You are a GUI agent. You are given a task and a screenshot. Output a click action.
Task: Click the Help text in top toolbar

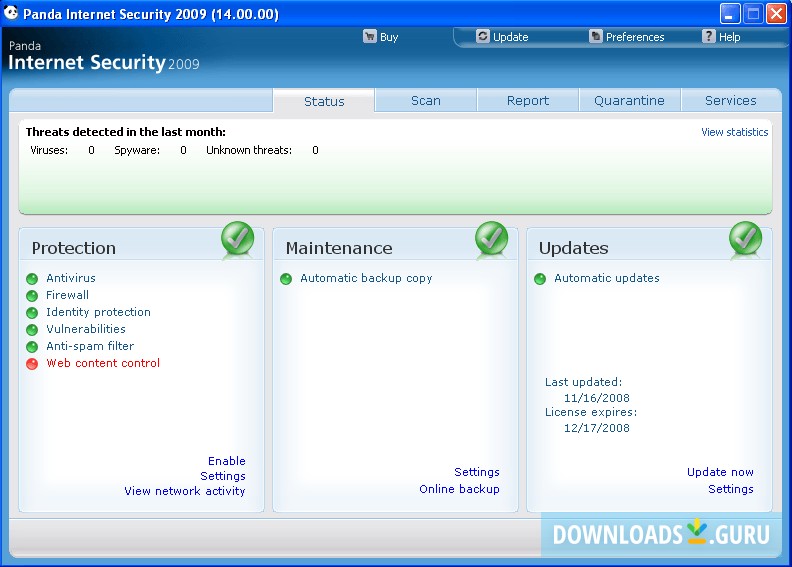(x=729, y=37)
